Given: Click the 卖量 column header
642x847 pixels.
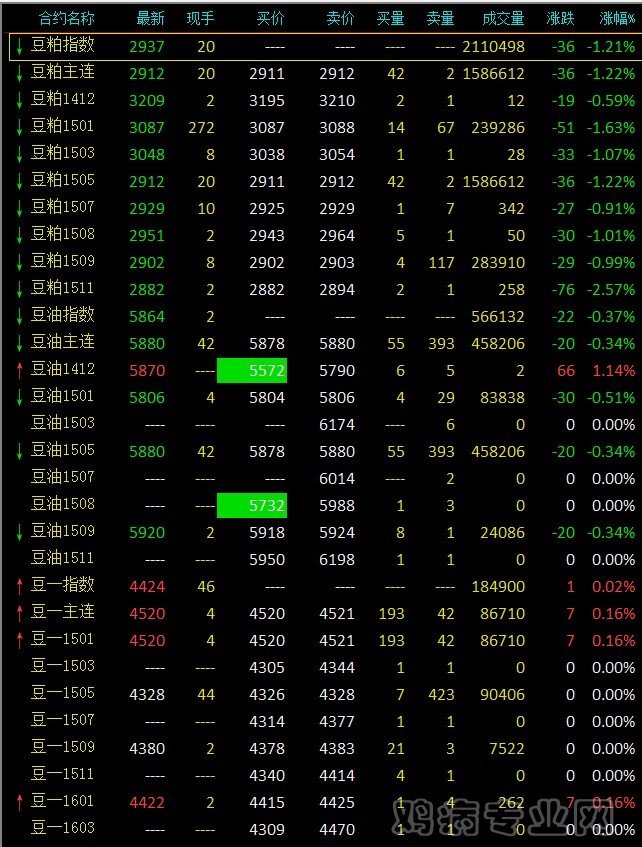Looking at the screenshot, I should pyautogui.click(x=440, y=19).
